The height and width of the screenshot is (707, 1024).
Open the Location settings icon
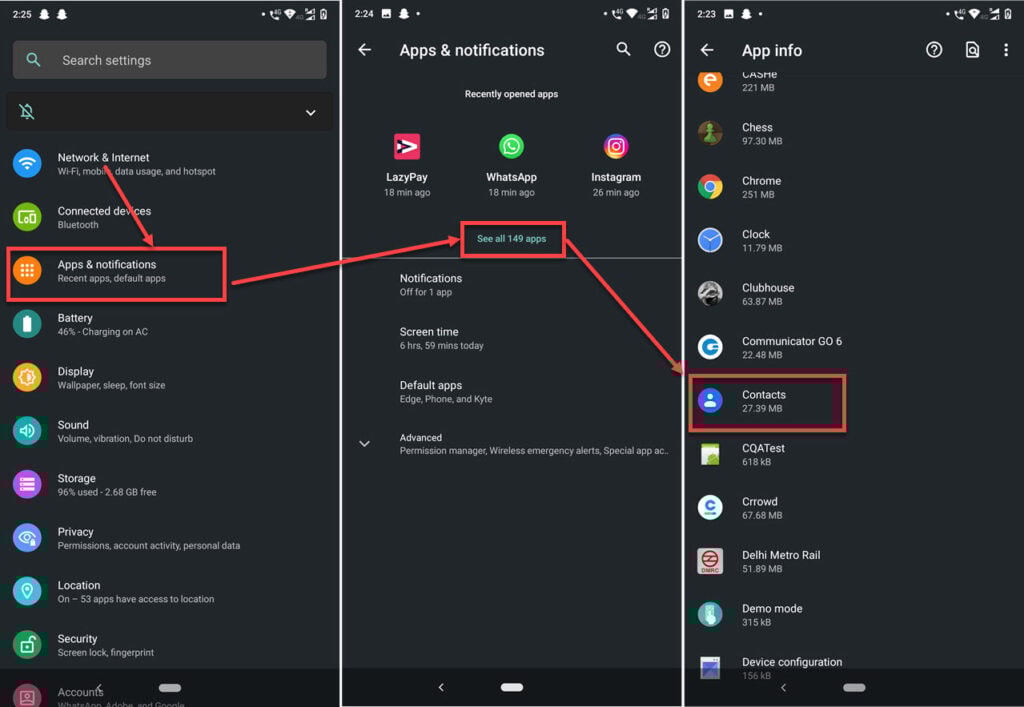27,591
